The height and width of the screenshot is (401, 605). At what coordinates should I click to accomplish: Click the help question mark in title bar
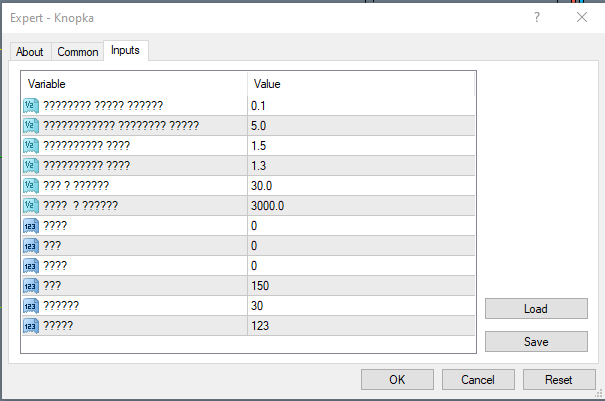click(537, 17)
